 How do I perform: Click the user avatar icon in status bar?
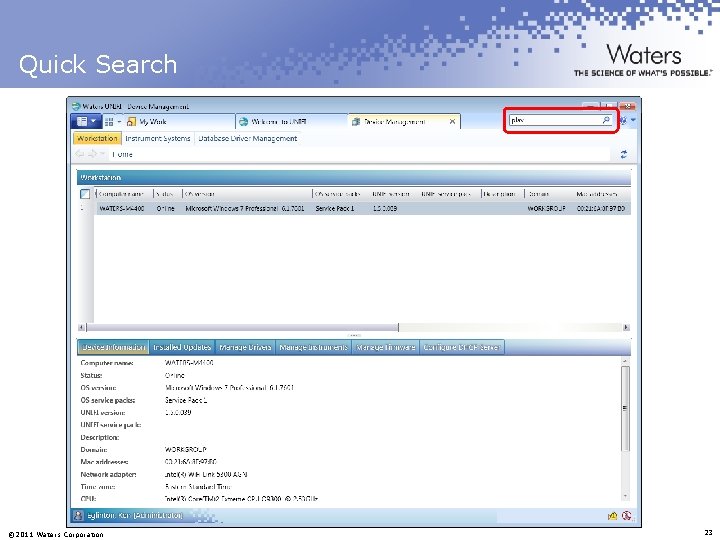point(78,515)
